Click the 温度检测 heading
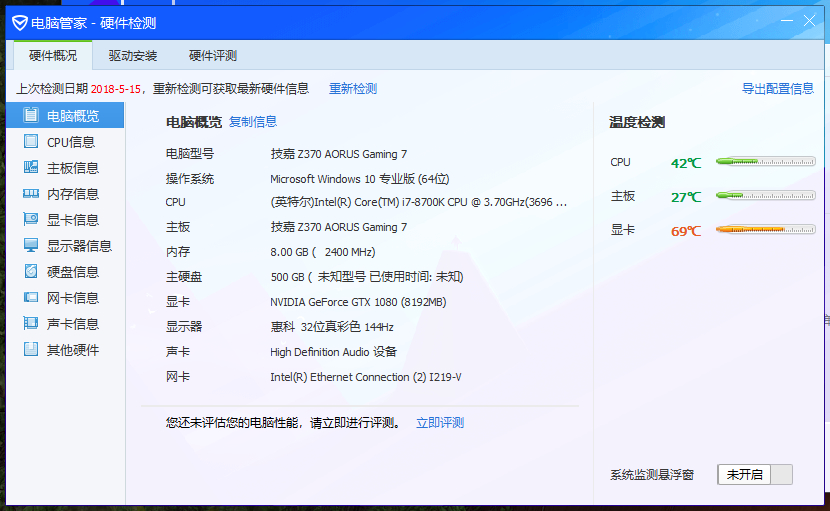Viewport: 830px width, 511px height. (x=637, y=122)
